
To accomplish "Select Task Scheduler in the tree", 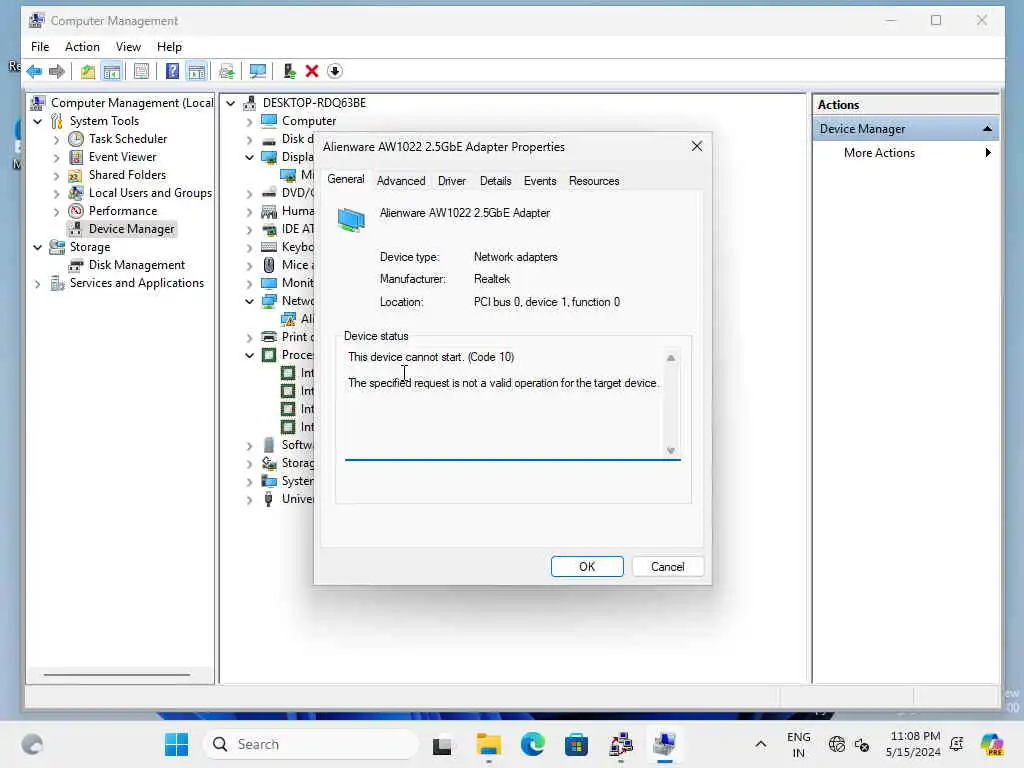I will 128,138.
